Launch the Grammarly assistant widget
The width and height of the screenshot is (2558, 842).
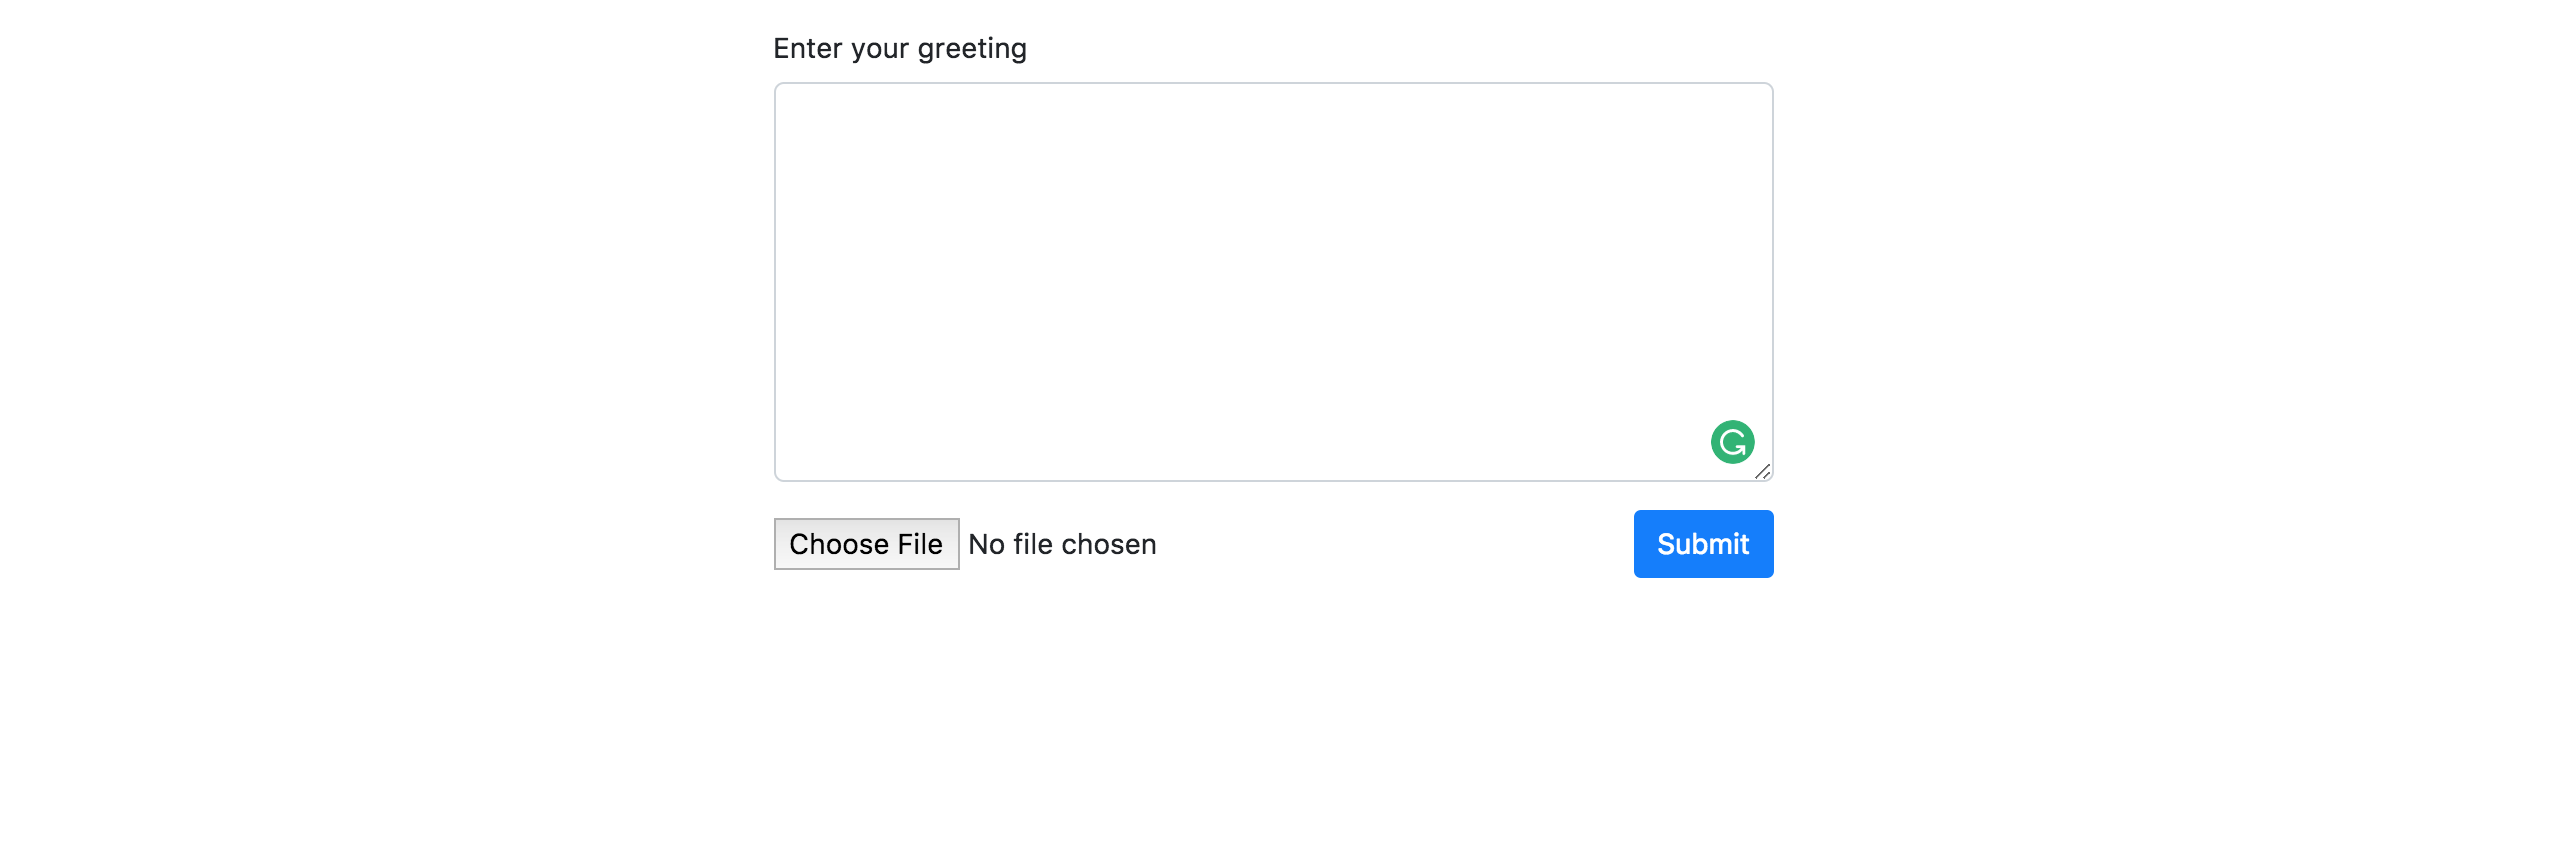[1732, 442]
